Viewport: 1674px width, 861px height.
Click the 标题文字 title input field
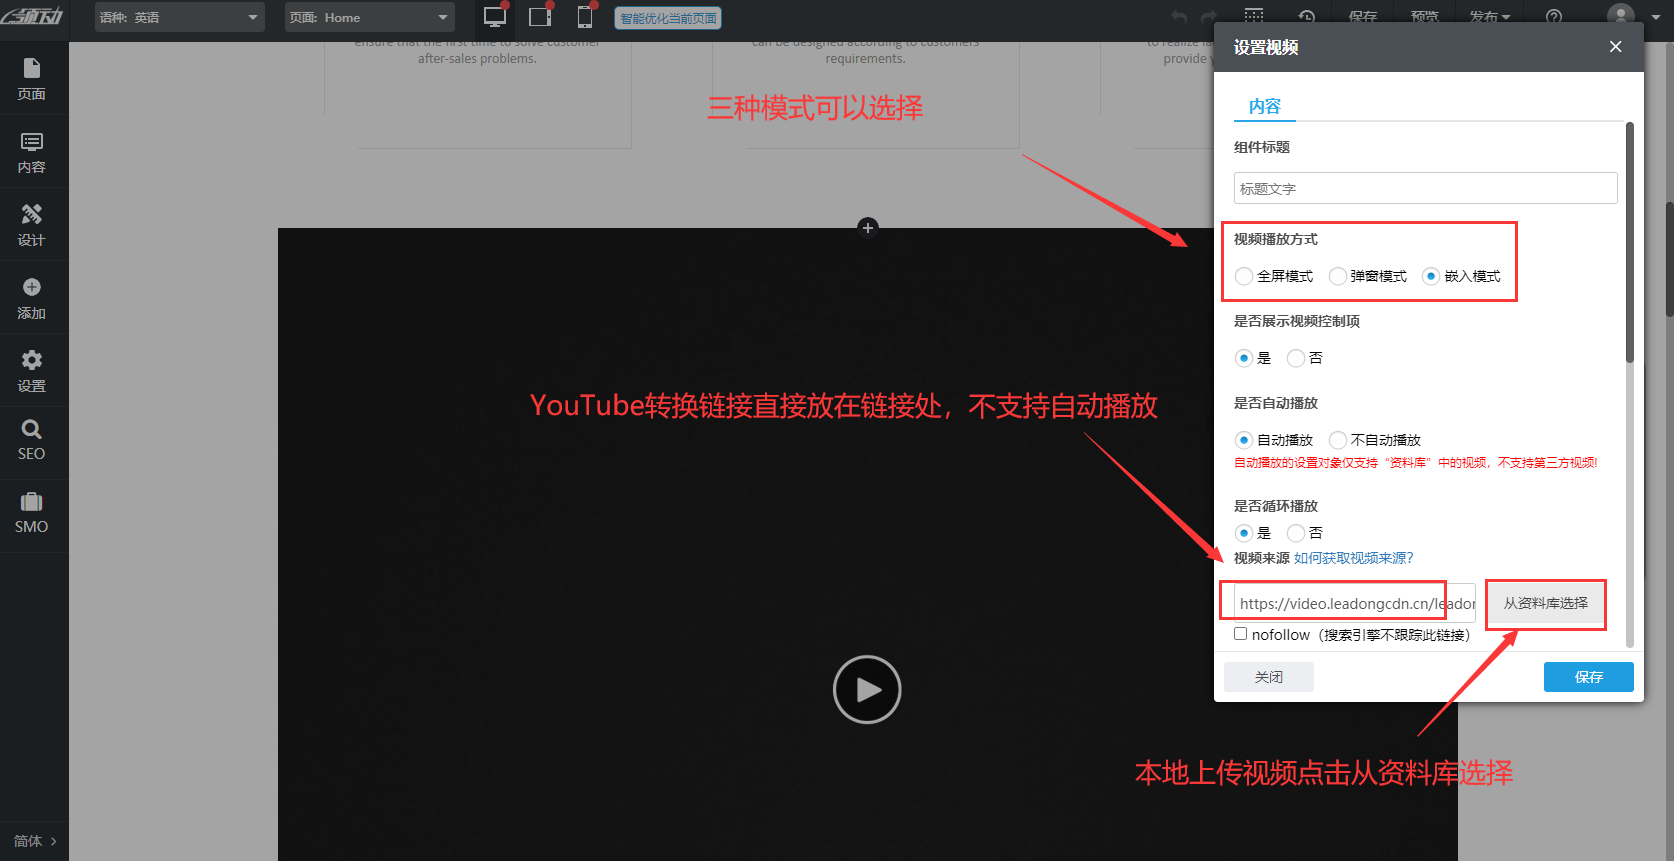pyautogui.click(x=1426, y=188)
